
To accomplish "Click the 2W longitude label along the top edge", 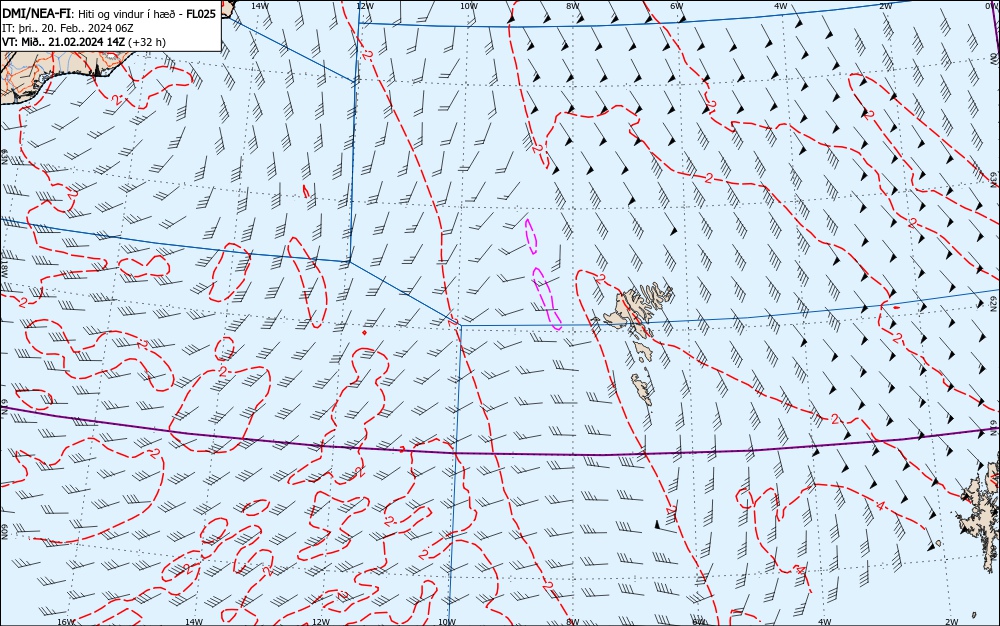I will coord(885,6).
